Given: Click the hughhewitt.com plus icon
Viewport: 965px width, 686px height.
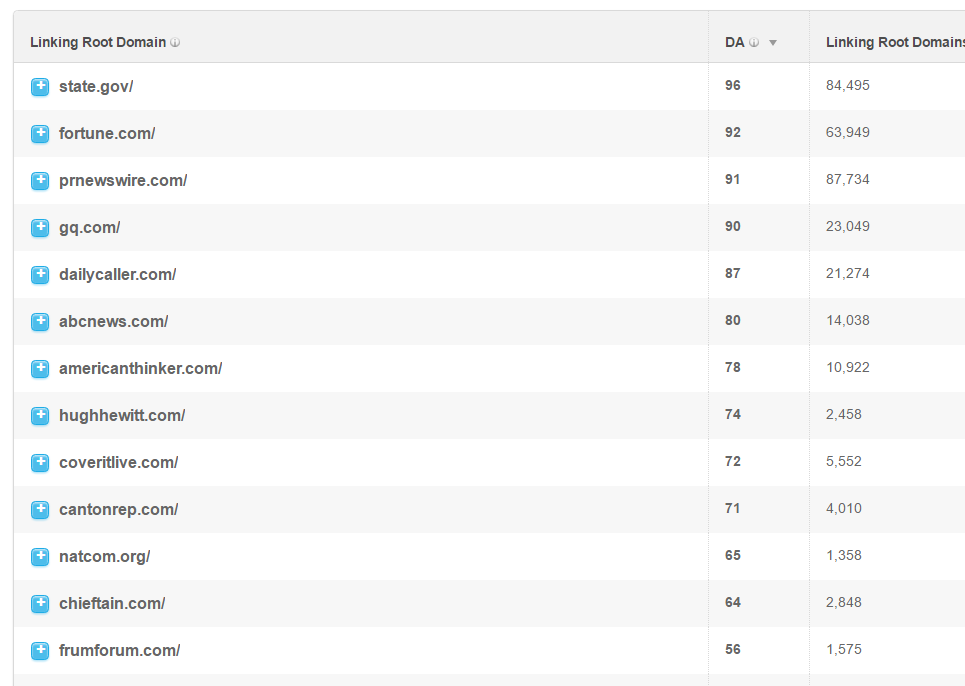Looking at the screenshot, I should coord(40,416).
